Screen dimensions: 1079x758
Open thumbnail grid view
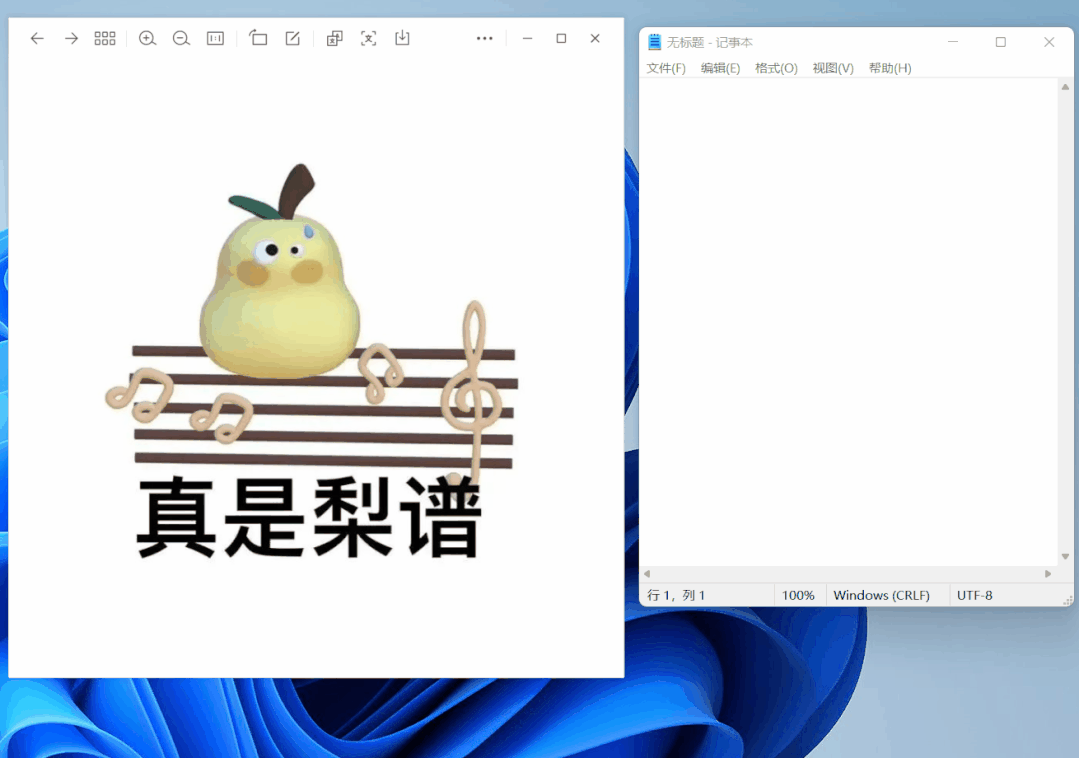[x=104, y=38]
